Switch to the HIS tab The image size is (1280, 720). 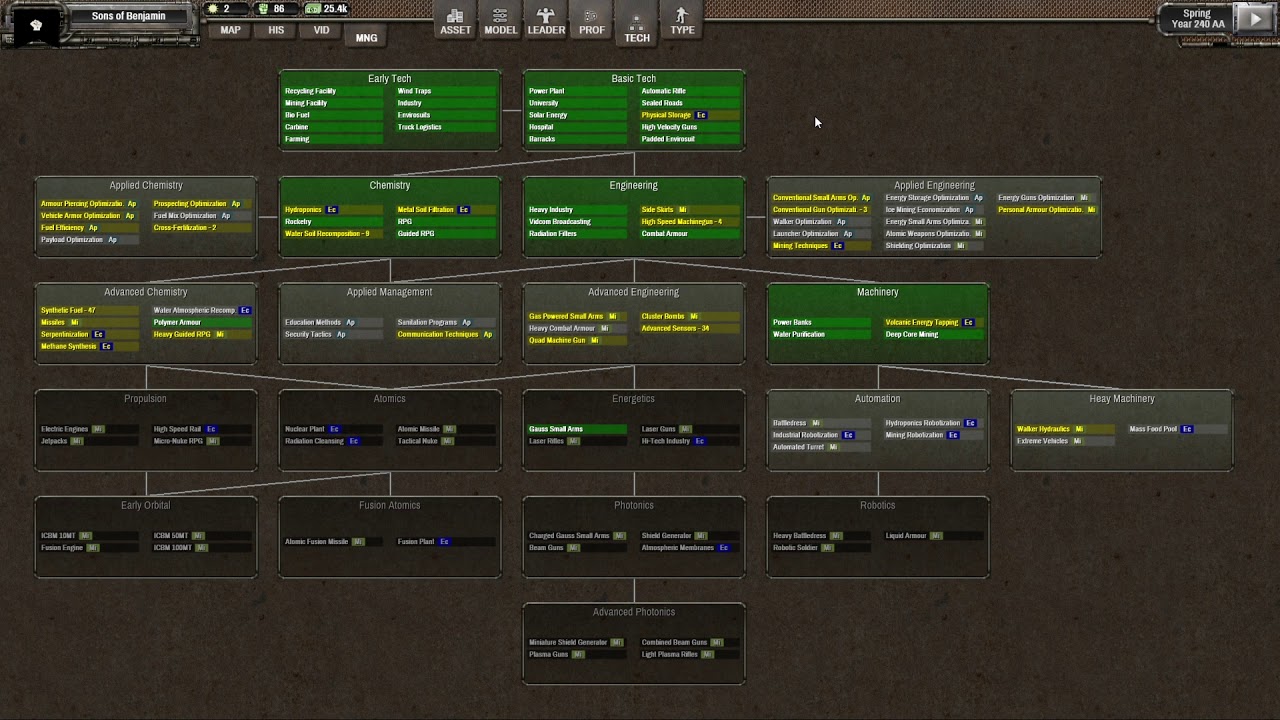point(276,30)
